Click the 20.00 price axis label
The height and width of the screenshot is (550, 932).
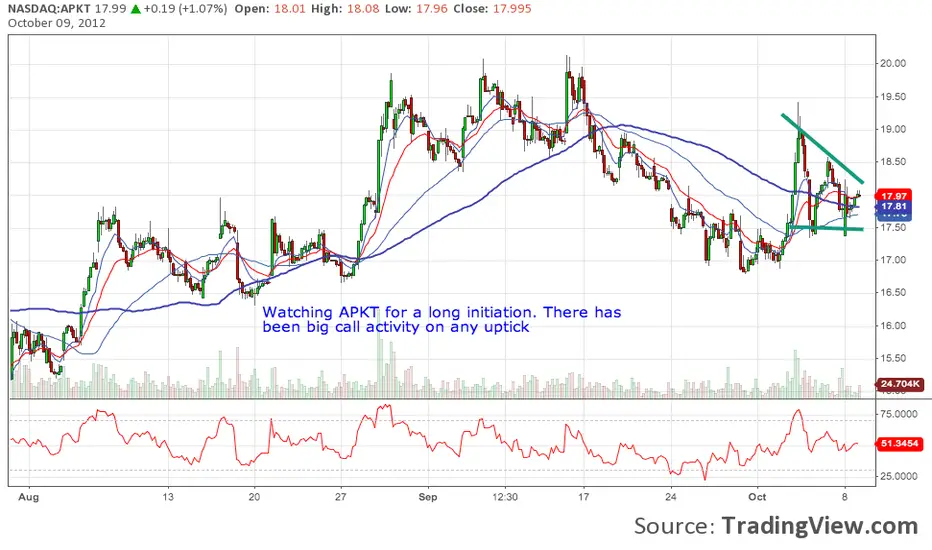click(x=893, y=64)
